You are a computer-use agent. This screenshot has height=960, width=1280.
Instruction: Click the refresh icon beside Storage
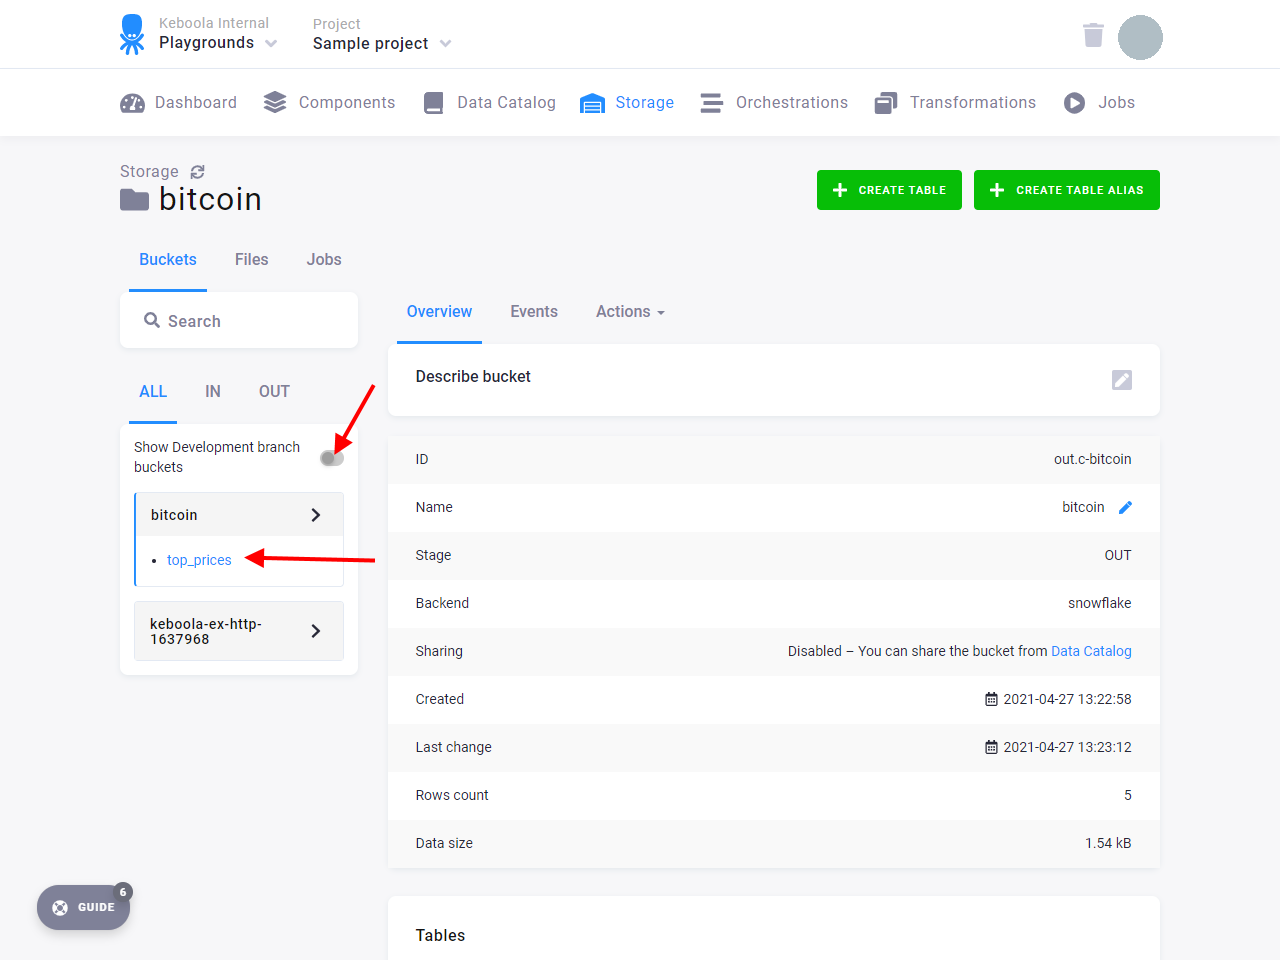(197, 172)
